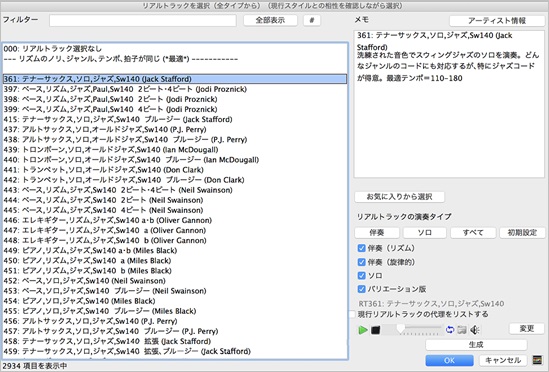Viewport: 549px width, 372px height.
Task: Uncheck 伴奏(旋律的) checkbox
Action: 362,262
